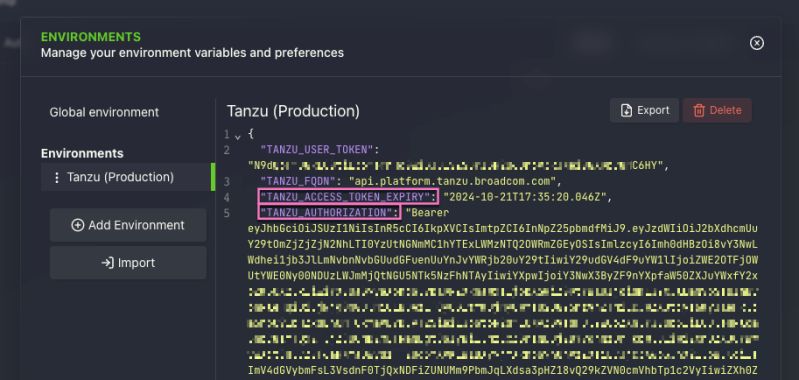Close the Environments dialog
This screenshot has height=380, width=799.
(757, 43)
